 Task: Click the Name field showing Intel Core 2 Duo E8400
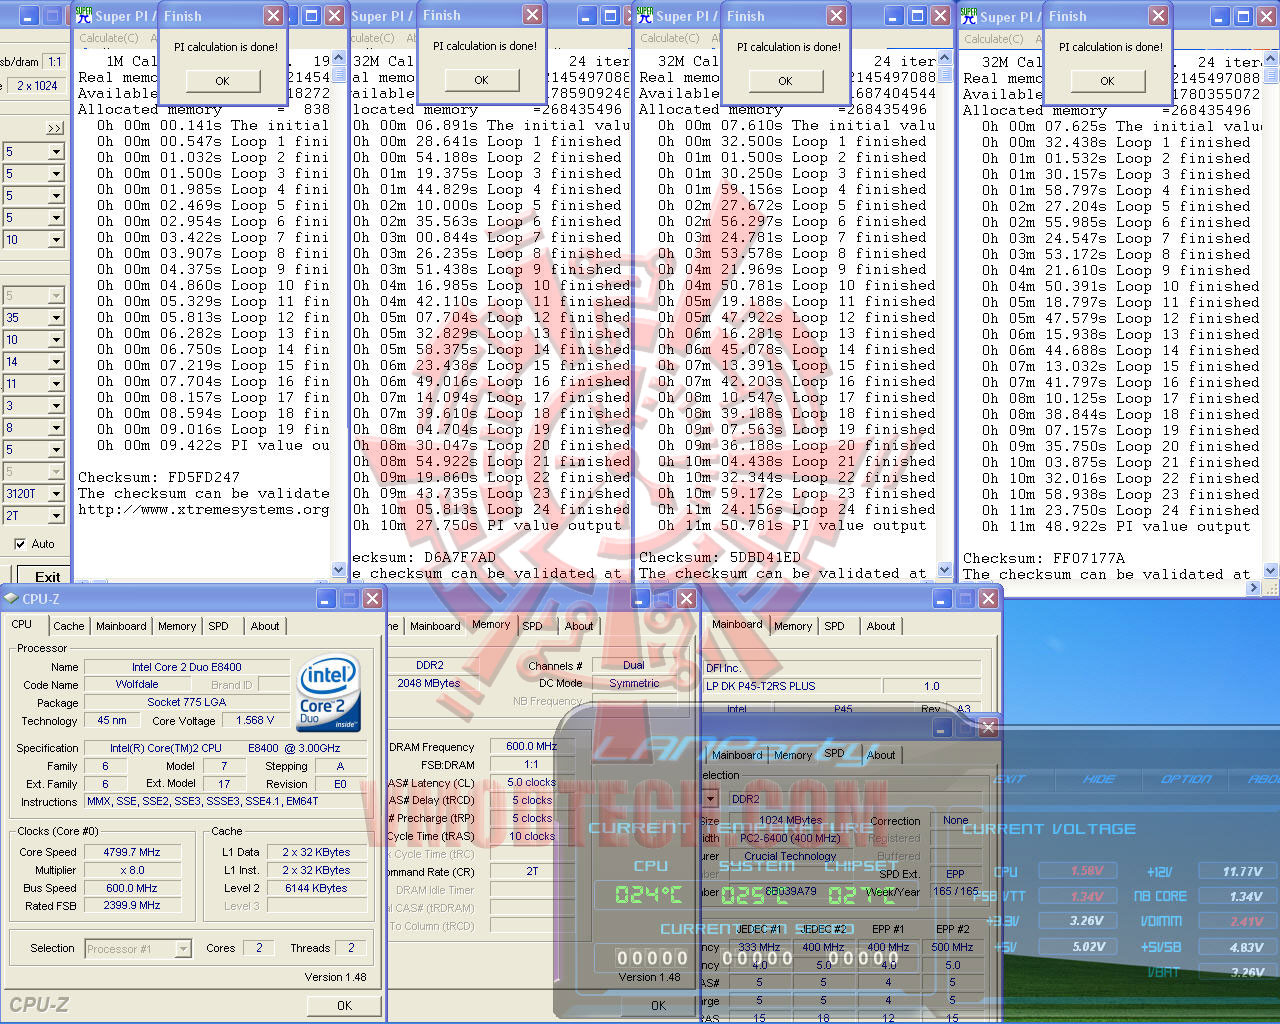point(187,667)
